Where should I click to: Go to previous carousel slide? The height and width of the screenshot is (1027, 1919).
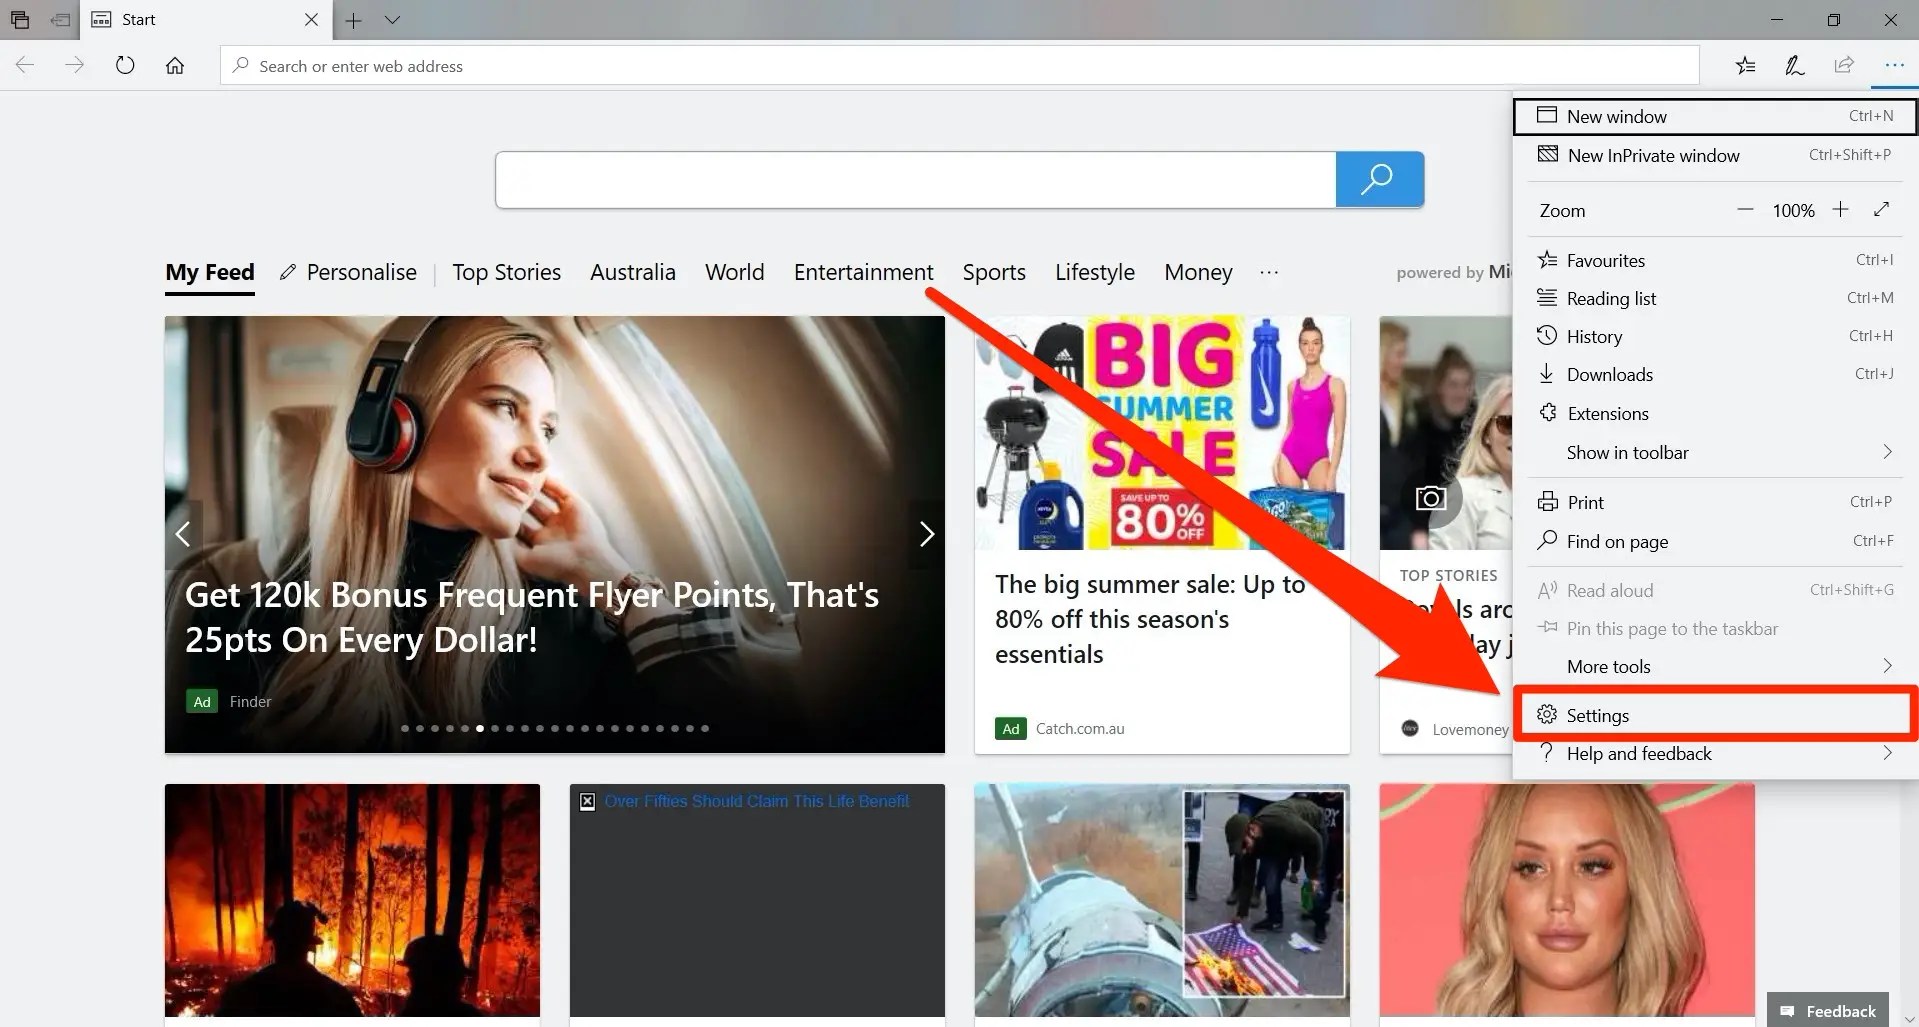coord(183,534)
